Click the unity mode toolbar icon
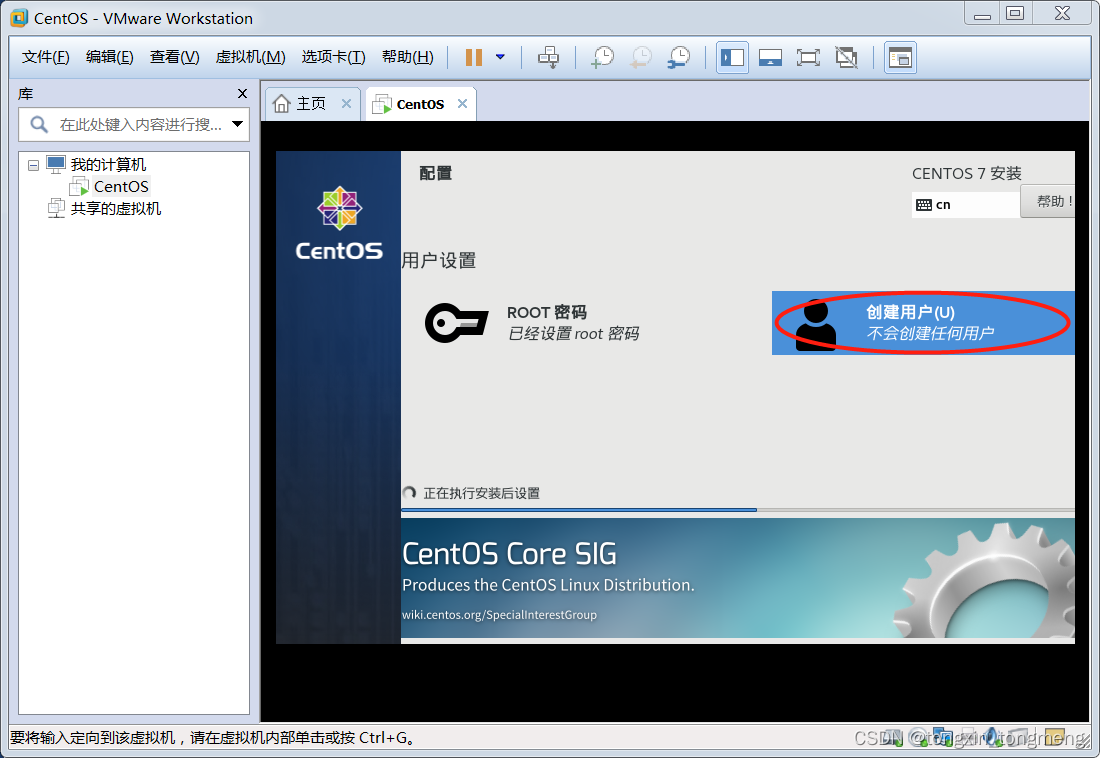 click(x=847, y=58)
